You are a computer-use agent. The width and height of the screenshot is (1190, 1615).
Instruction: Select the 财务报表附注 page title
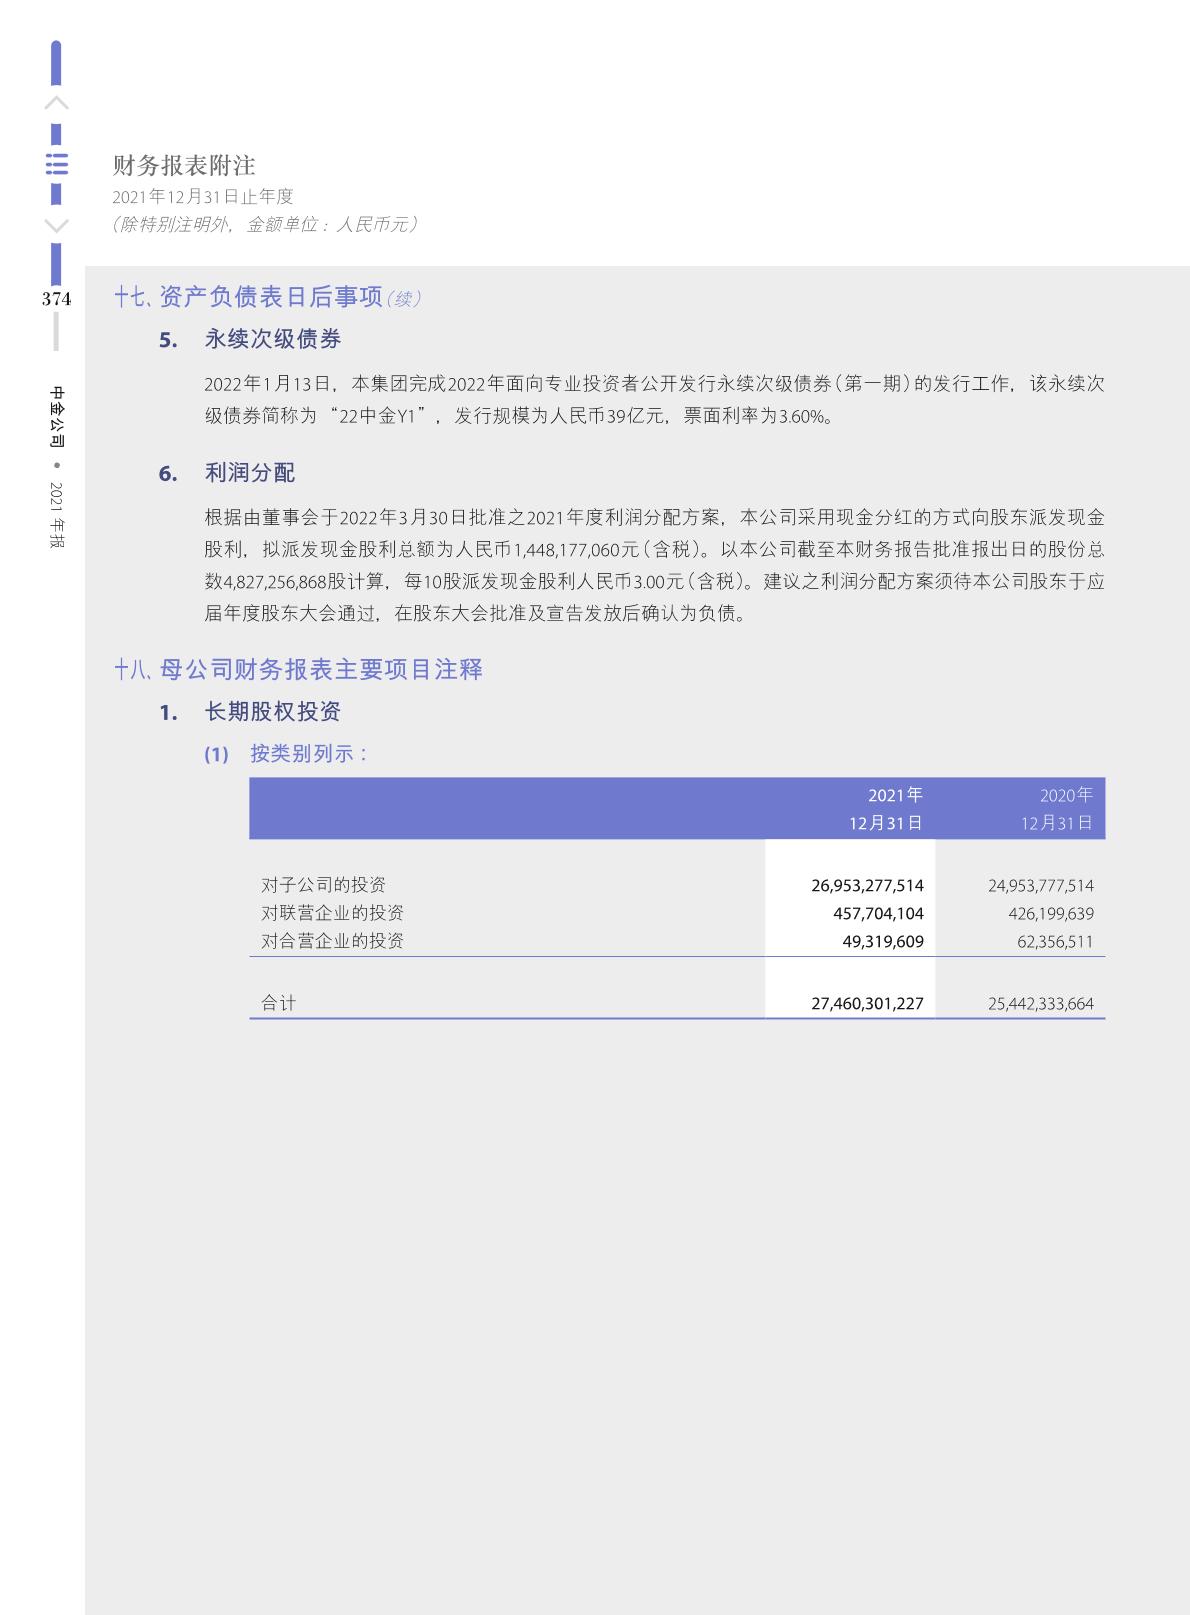(x=184, y=165)
